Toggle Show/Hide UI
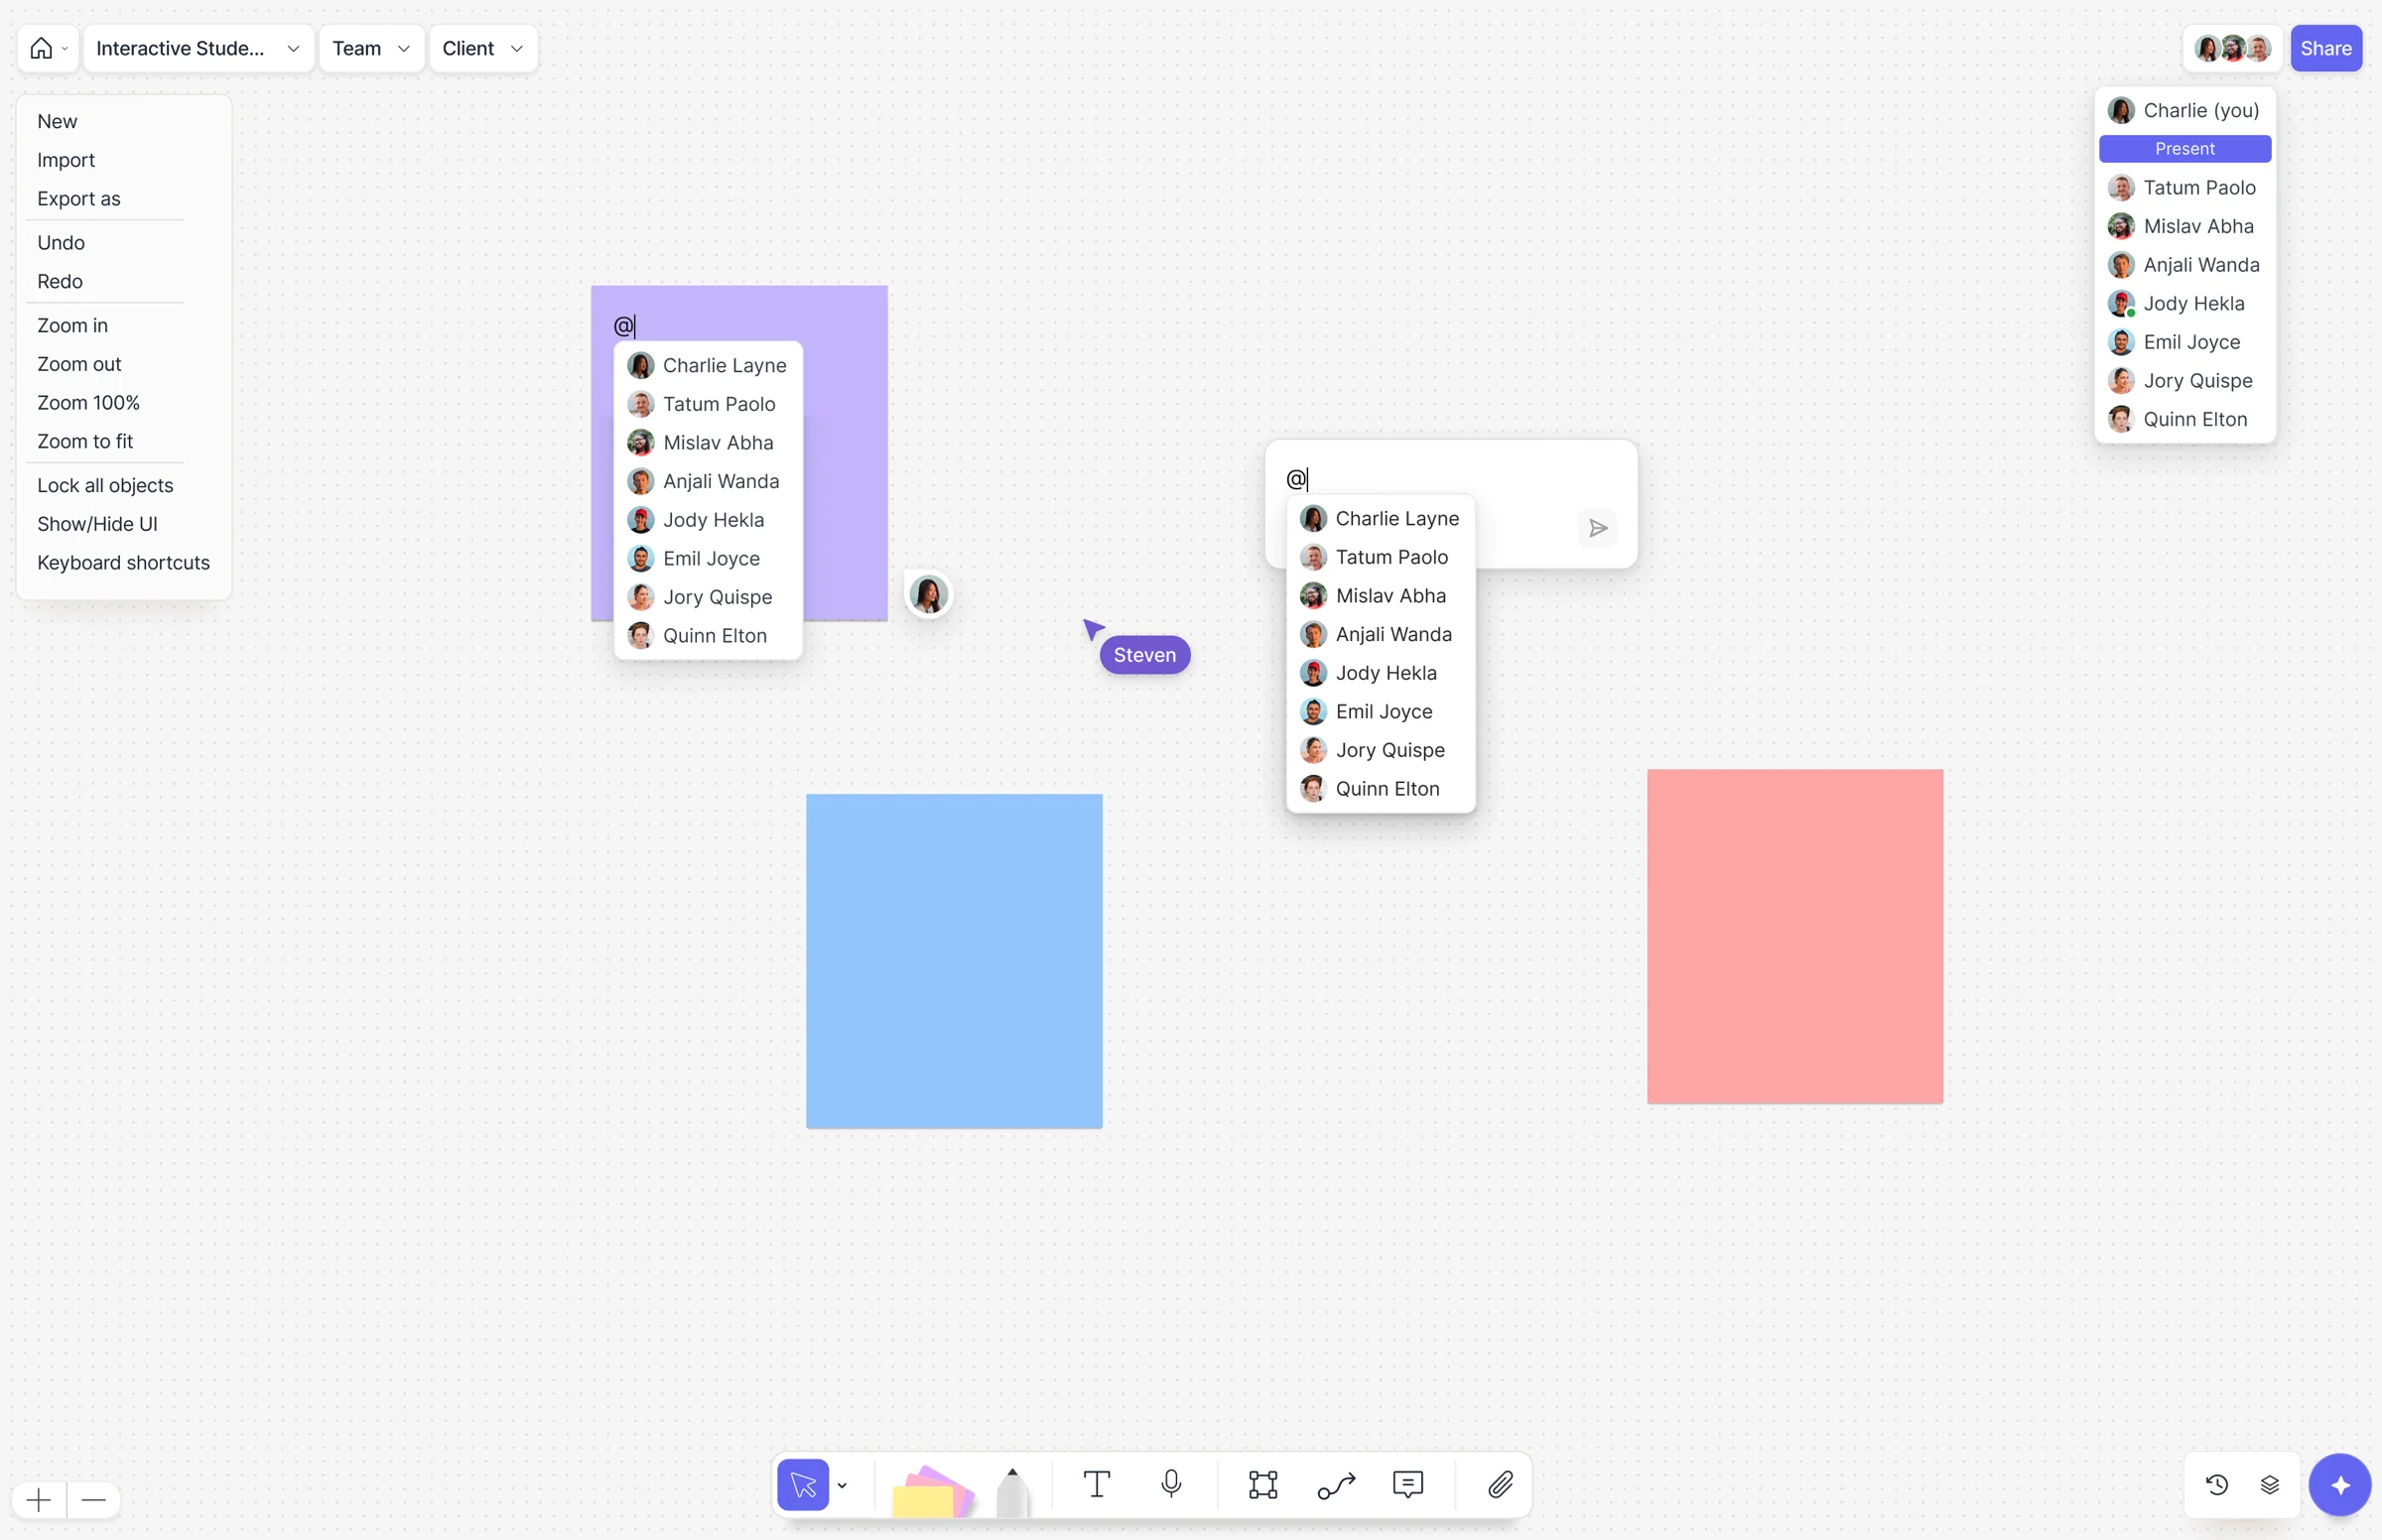Viewport: 2382px width, 1540px height. point(97,523)
